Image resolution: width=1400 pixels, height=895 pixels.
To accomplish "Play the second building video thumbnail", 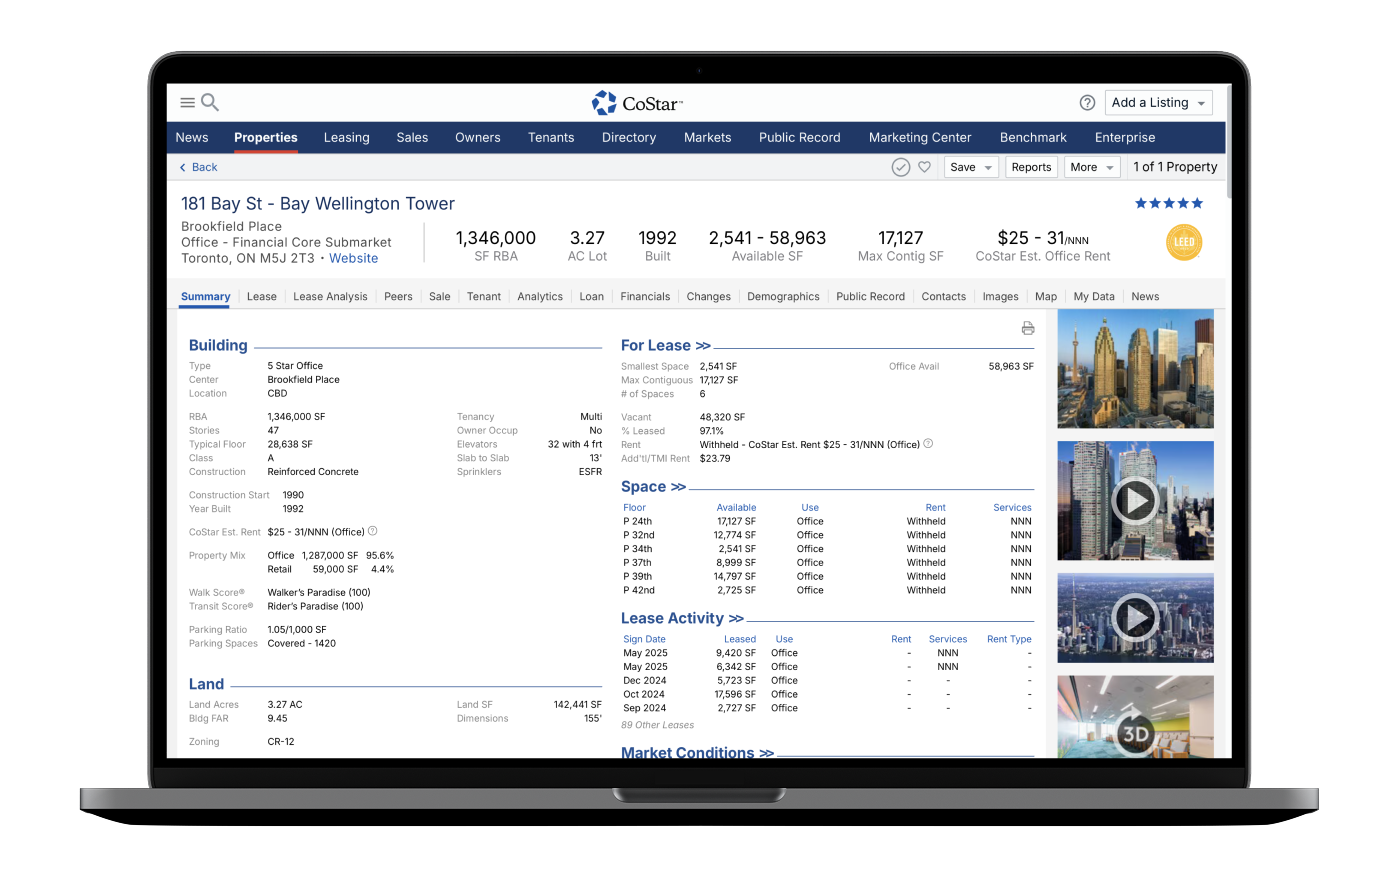I will (1135, 500).
